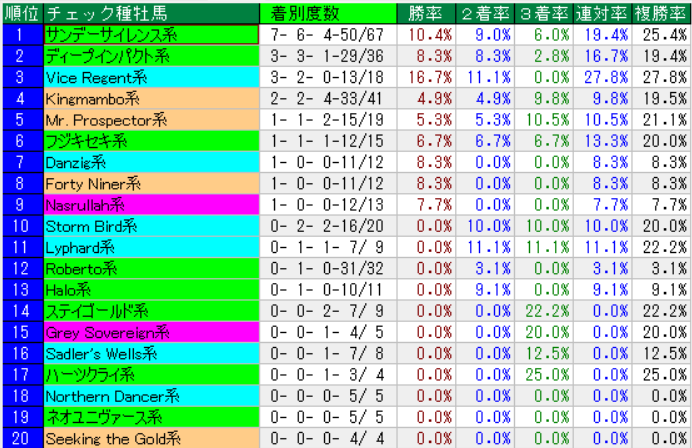
Task: Click rank number 1 cell
Action: click(x=23, y=35)
